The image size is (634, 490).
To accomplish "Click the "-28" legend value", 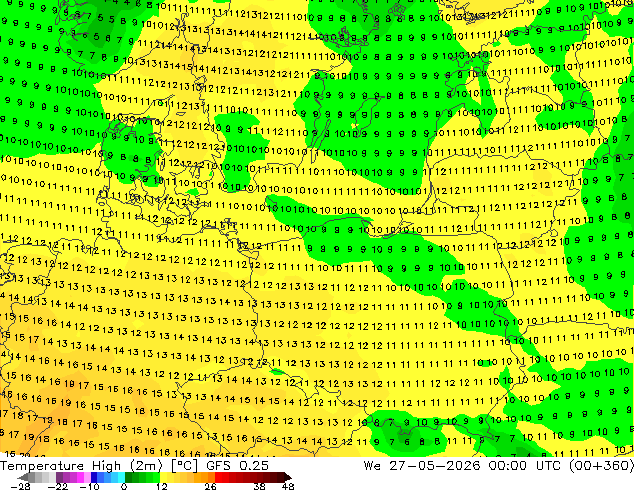I will click(20, 486).
